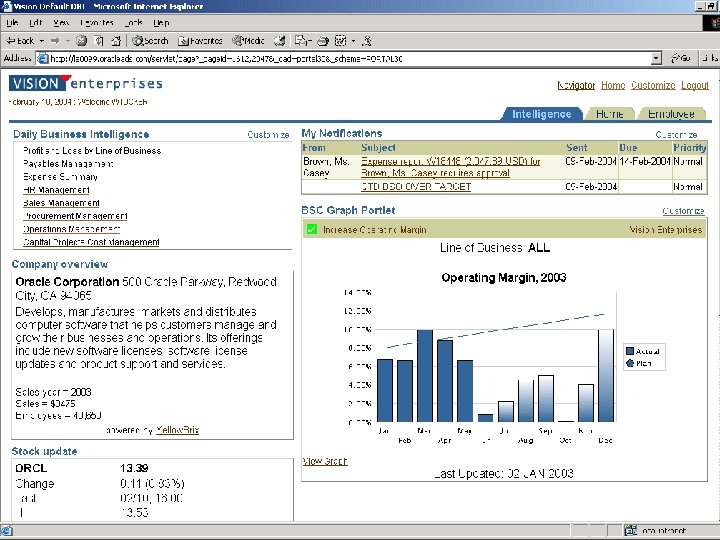Click the Go button beside Address bar
The image size is (720, 540).
(681, 58)
